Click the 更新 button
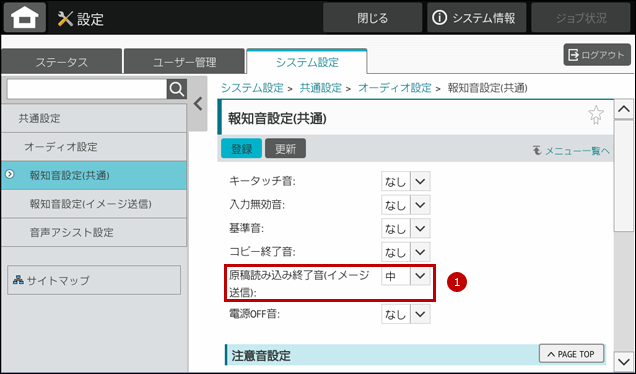636x374 pixels. 285,148
